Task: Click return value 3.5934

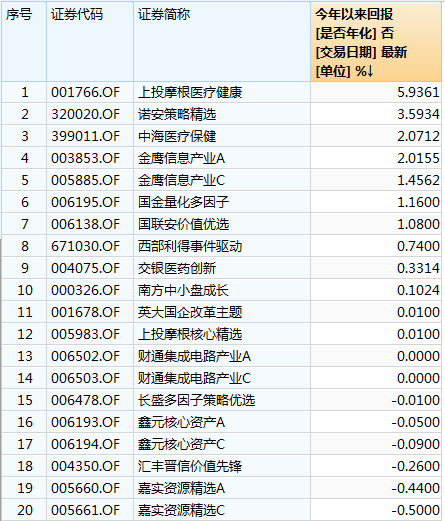Action: coord(418,114)
